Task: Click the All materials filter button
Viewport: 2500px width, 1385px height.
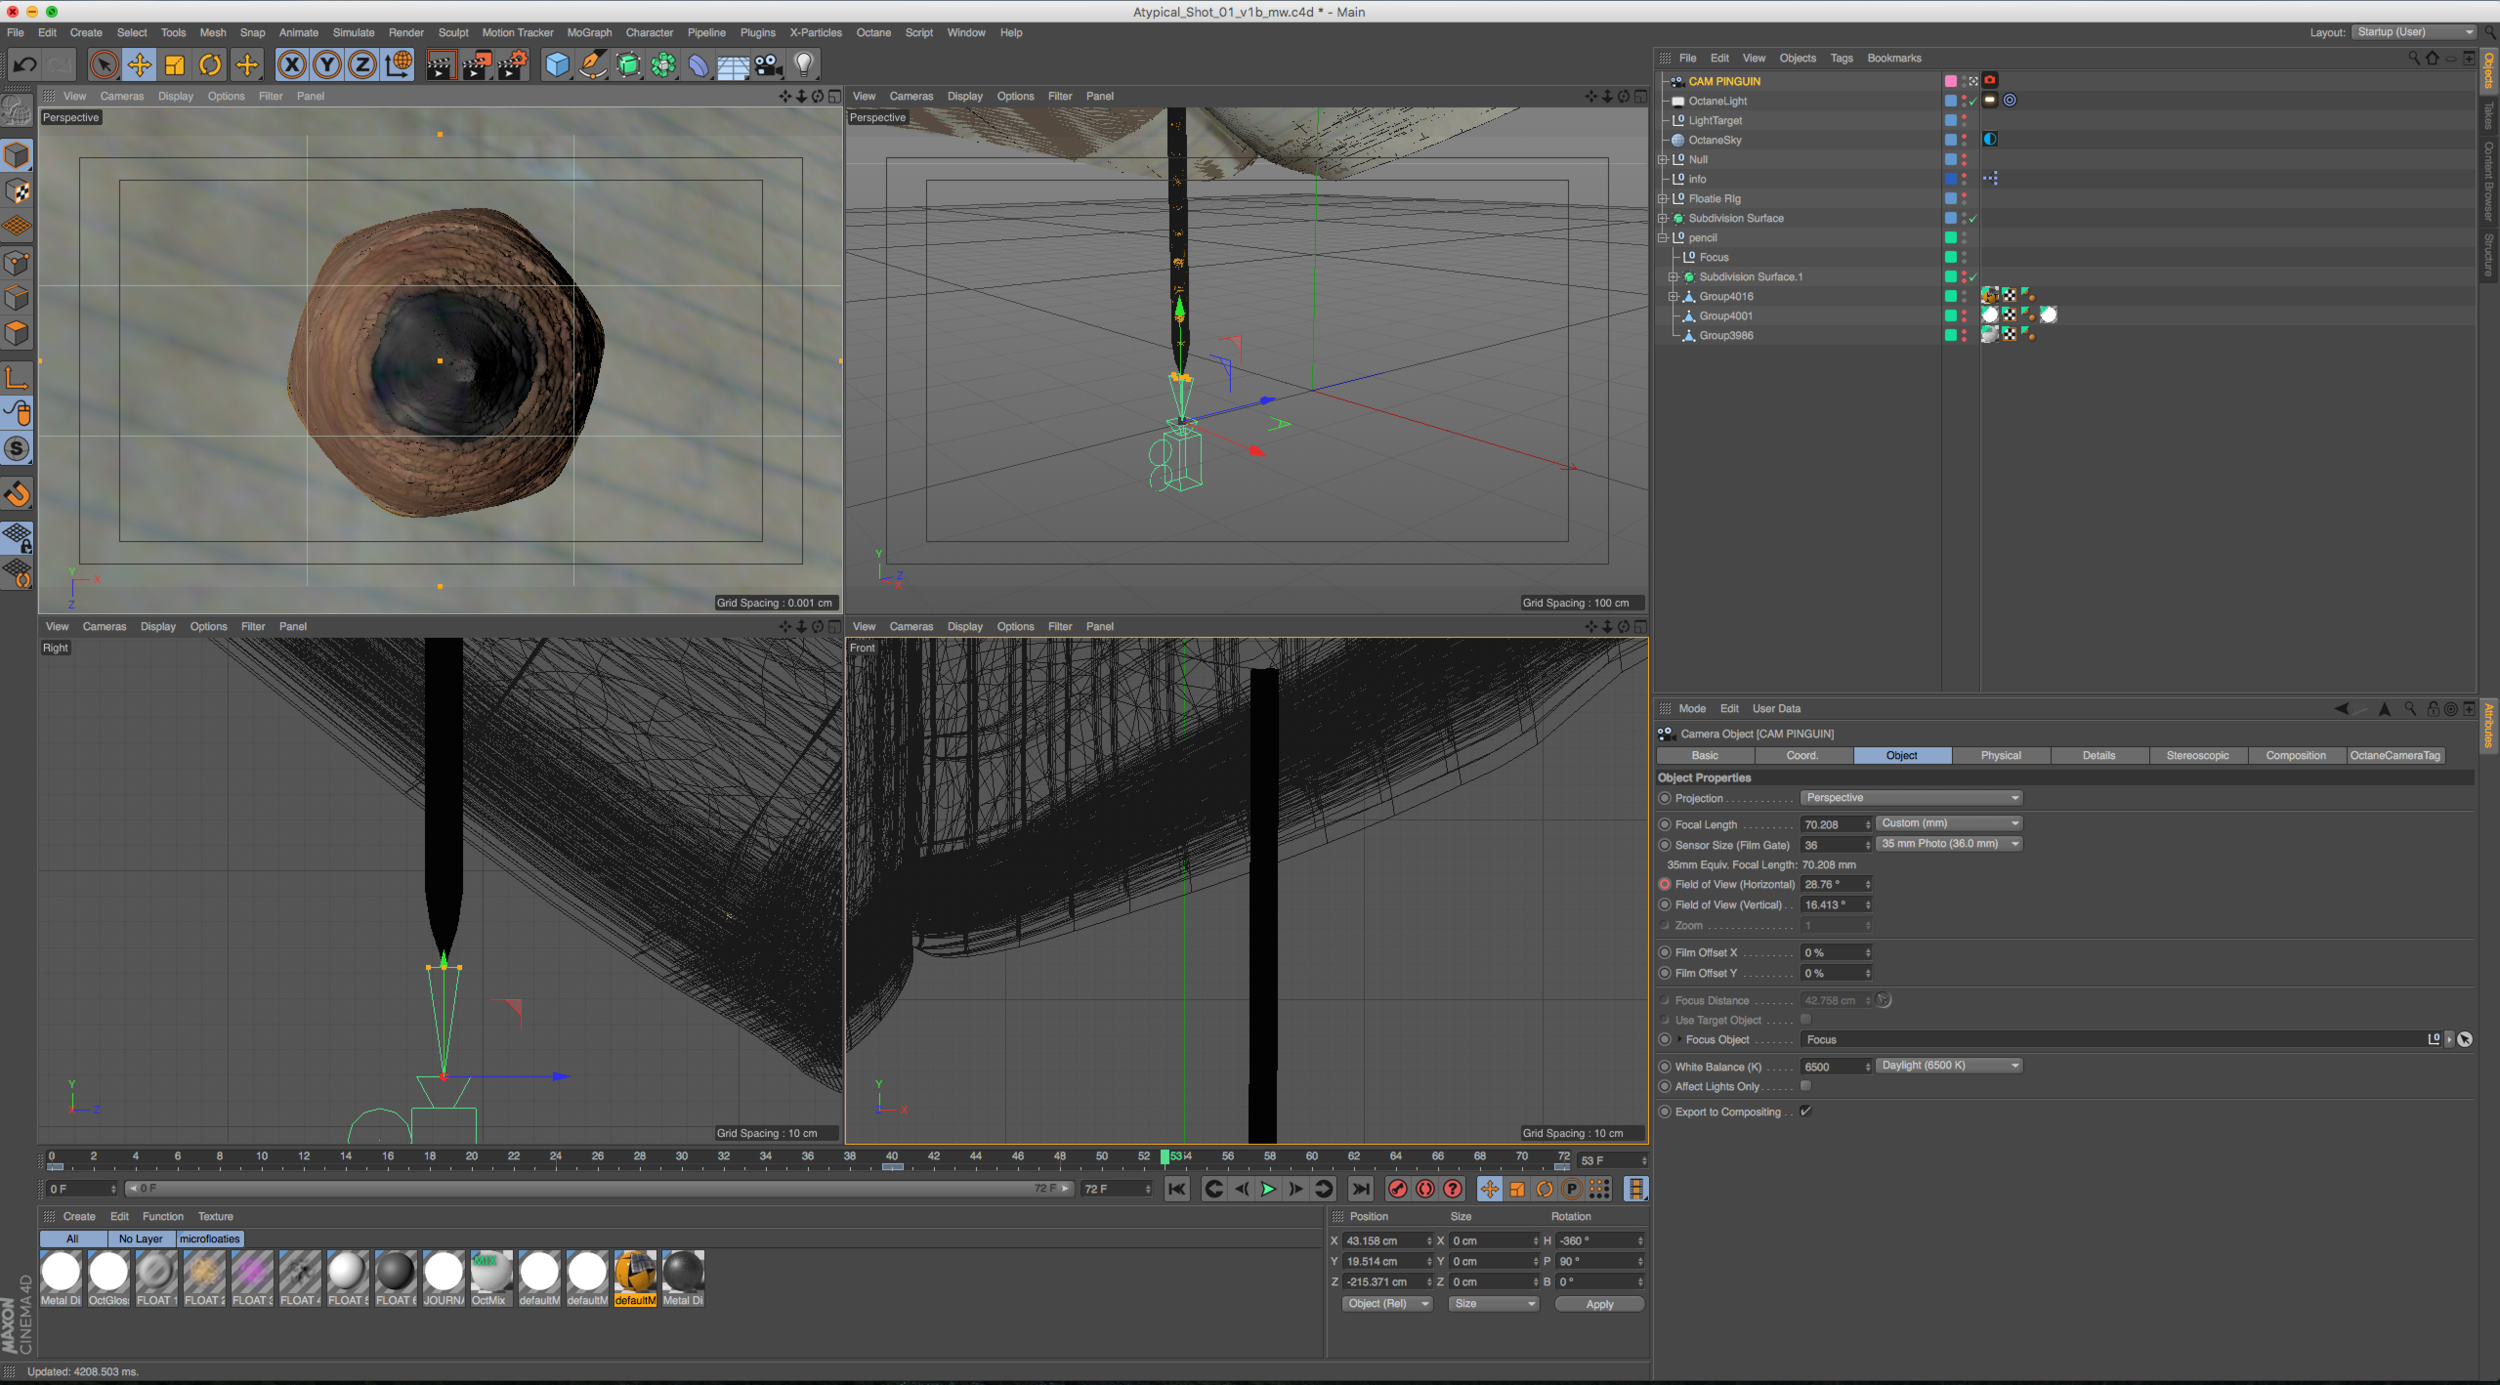Action: 72,1238
